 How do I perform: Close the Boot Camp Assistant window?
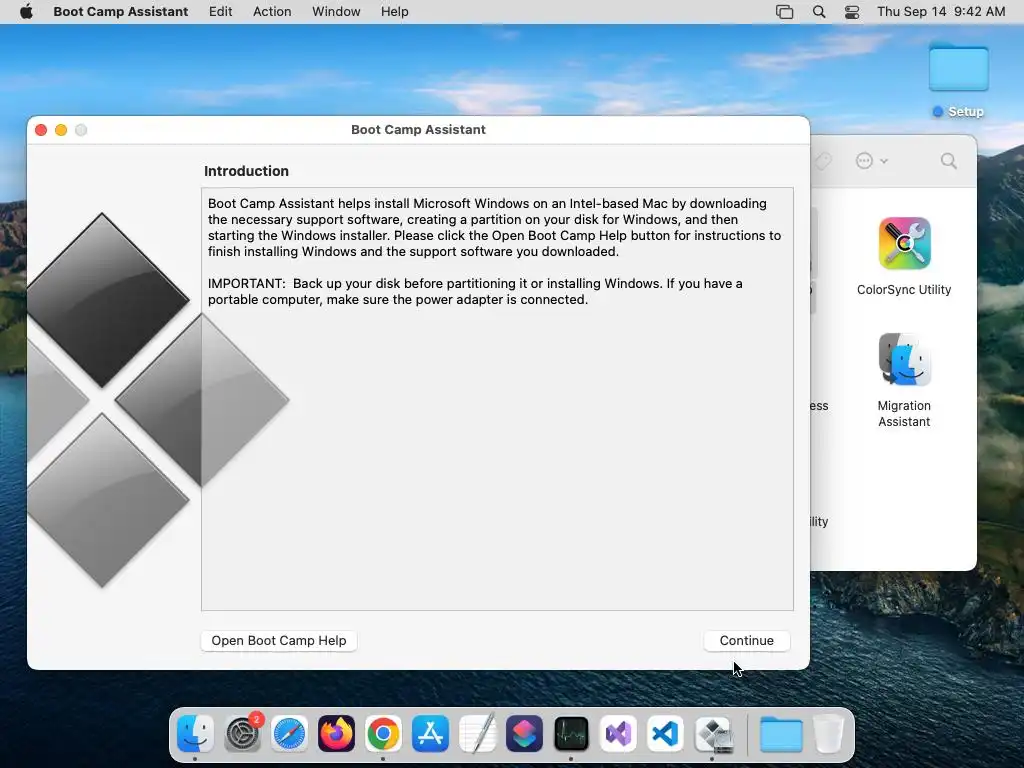(41, 130)
